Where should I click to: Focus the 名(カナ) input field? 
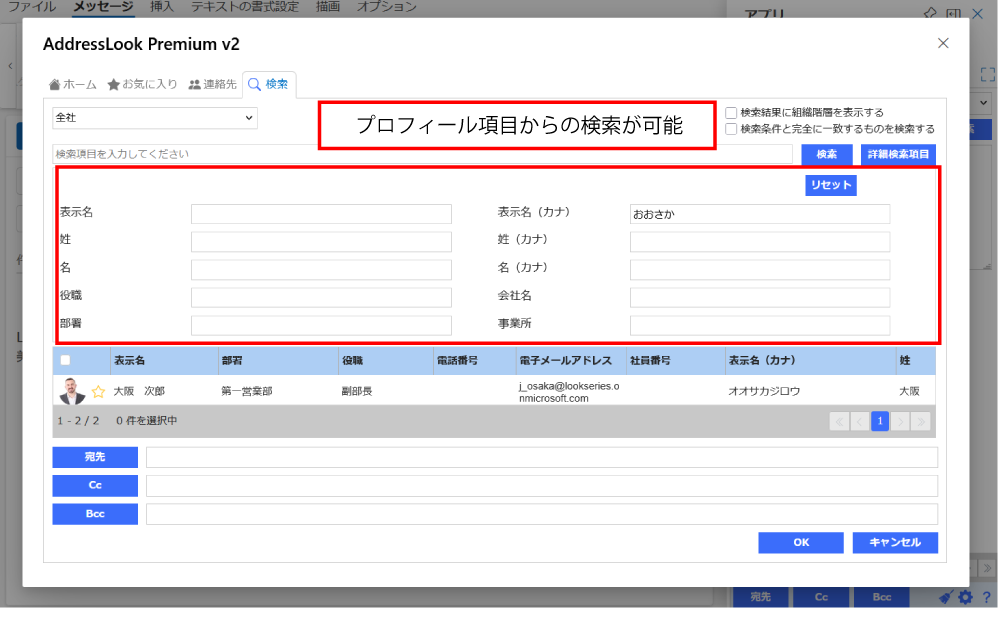[760, 270]
